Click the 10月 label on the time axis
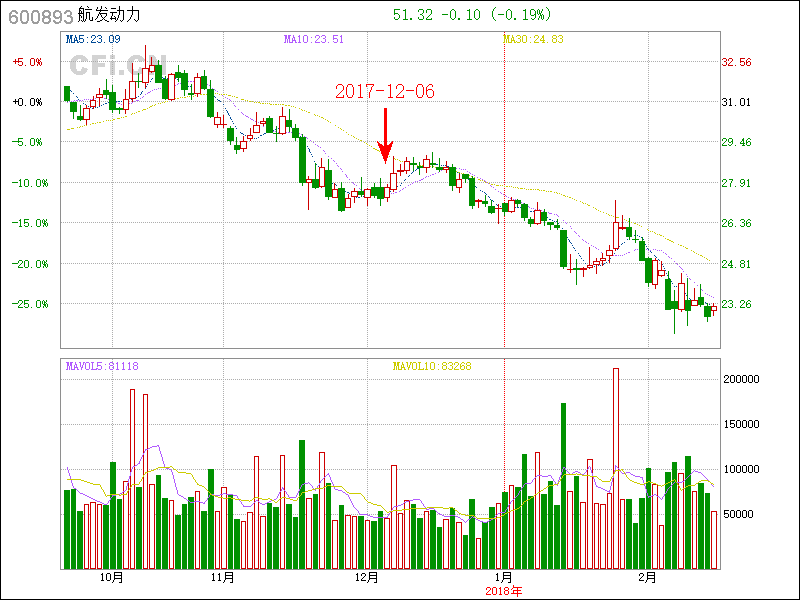This screenshot has width=800, height=600. coord(111,578)
